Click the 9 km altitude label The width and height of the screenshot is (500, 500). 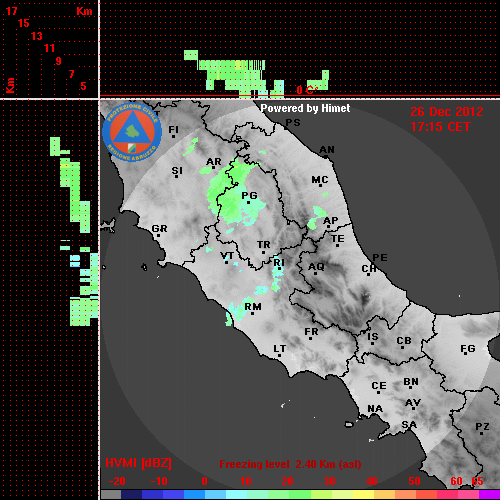[x=59, y=61]
